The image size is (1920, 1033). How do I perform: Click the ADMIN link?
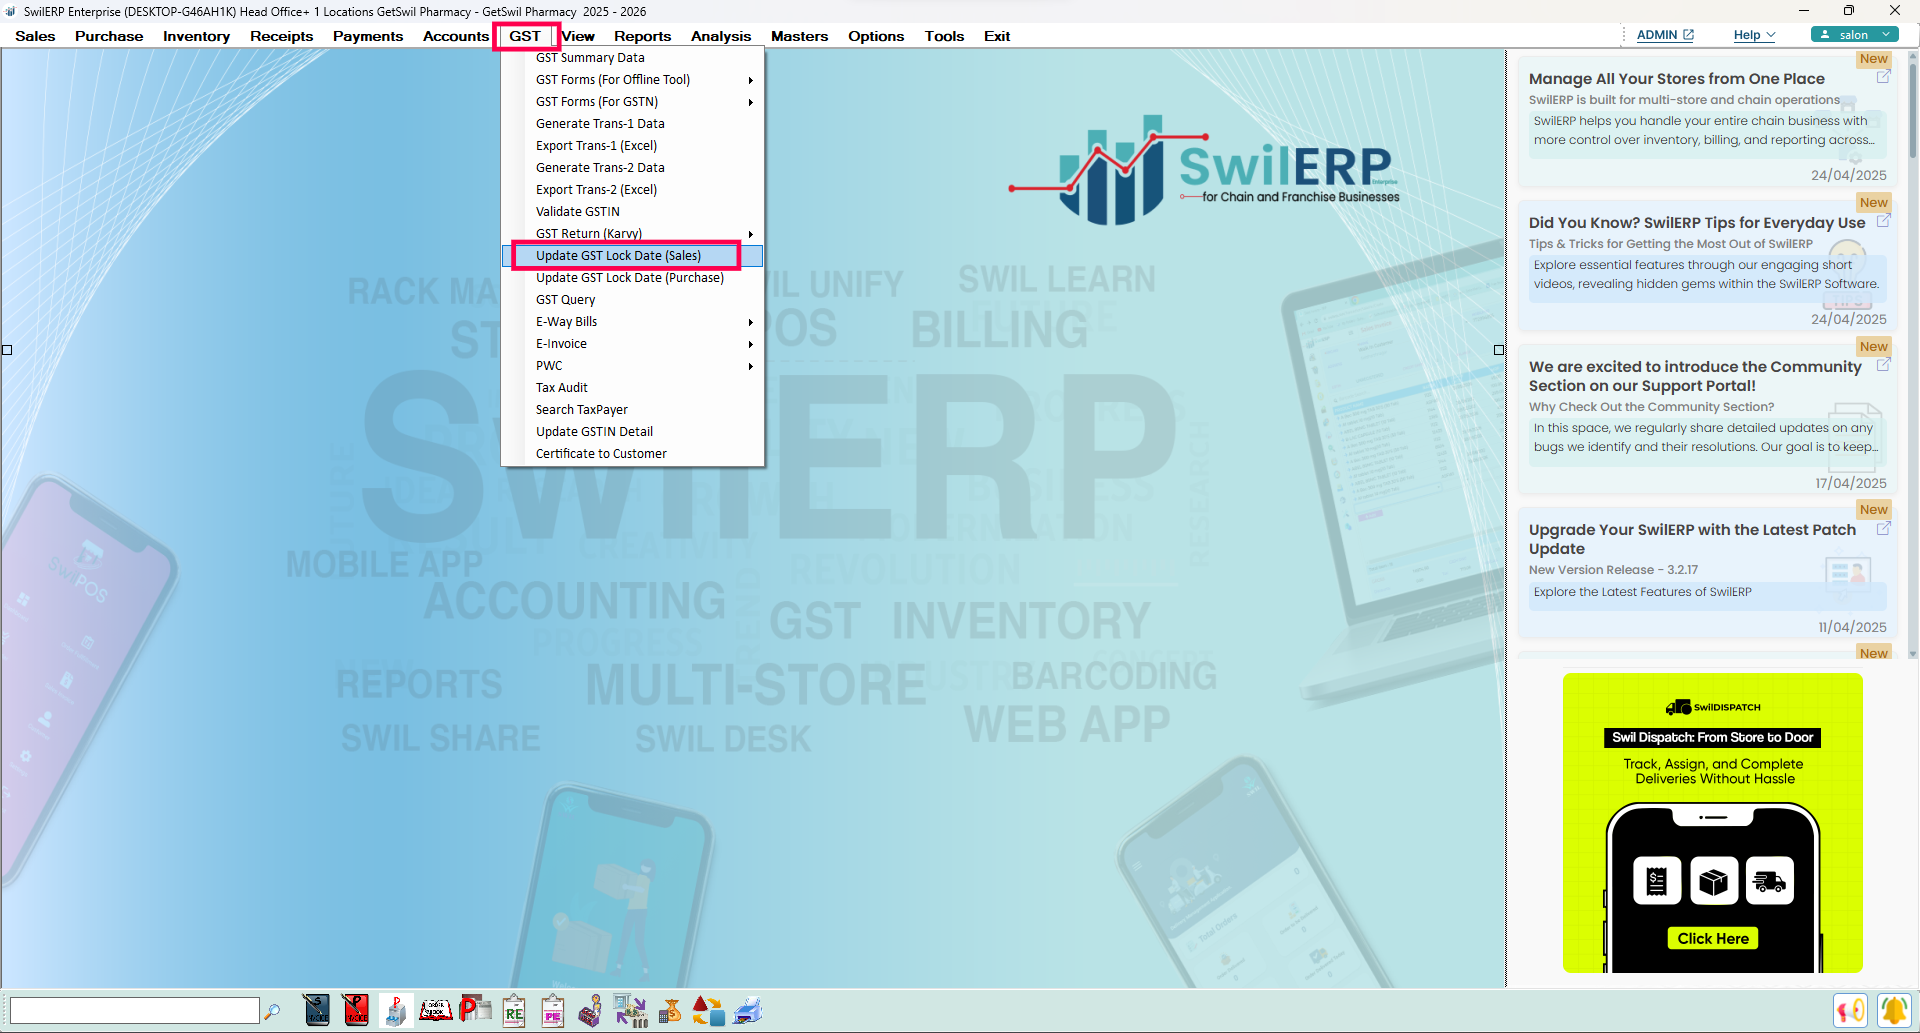point(1664,35)
